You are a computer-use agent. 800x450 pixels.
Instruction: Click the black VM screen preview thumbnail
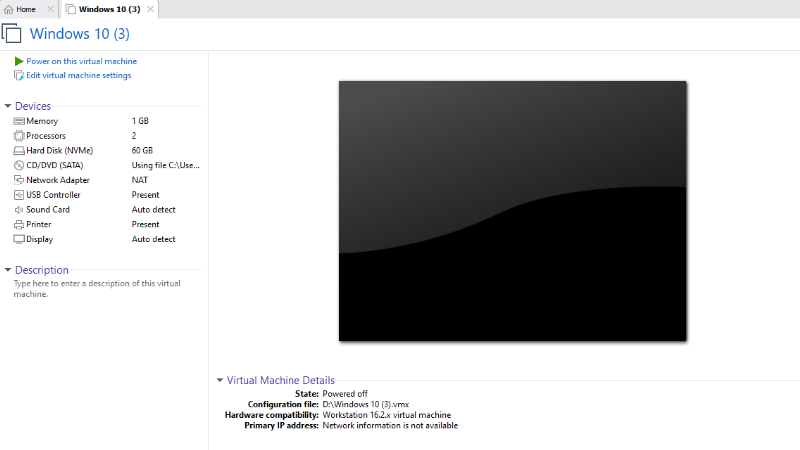(513, 211)
